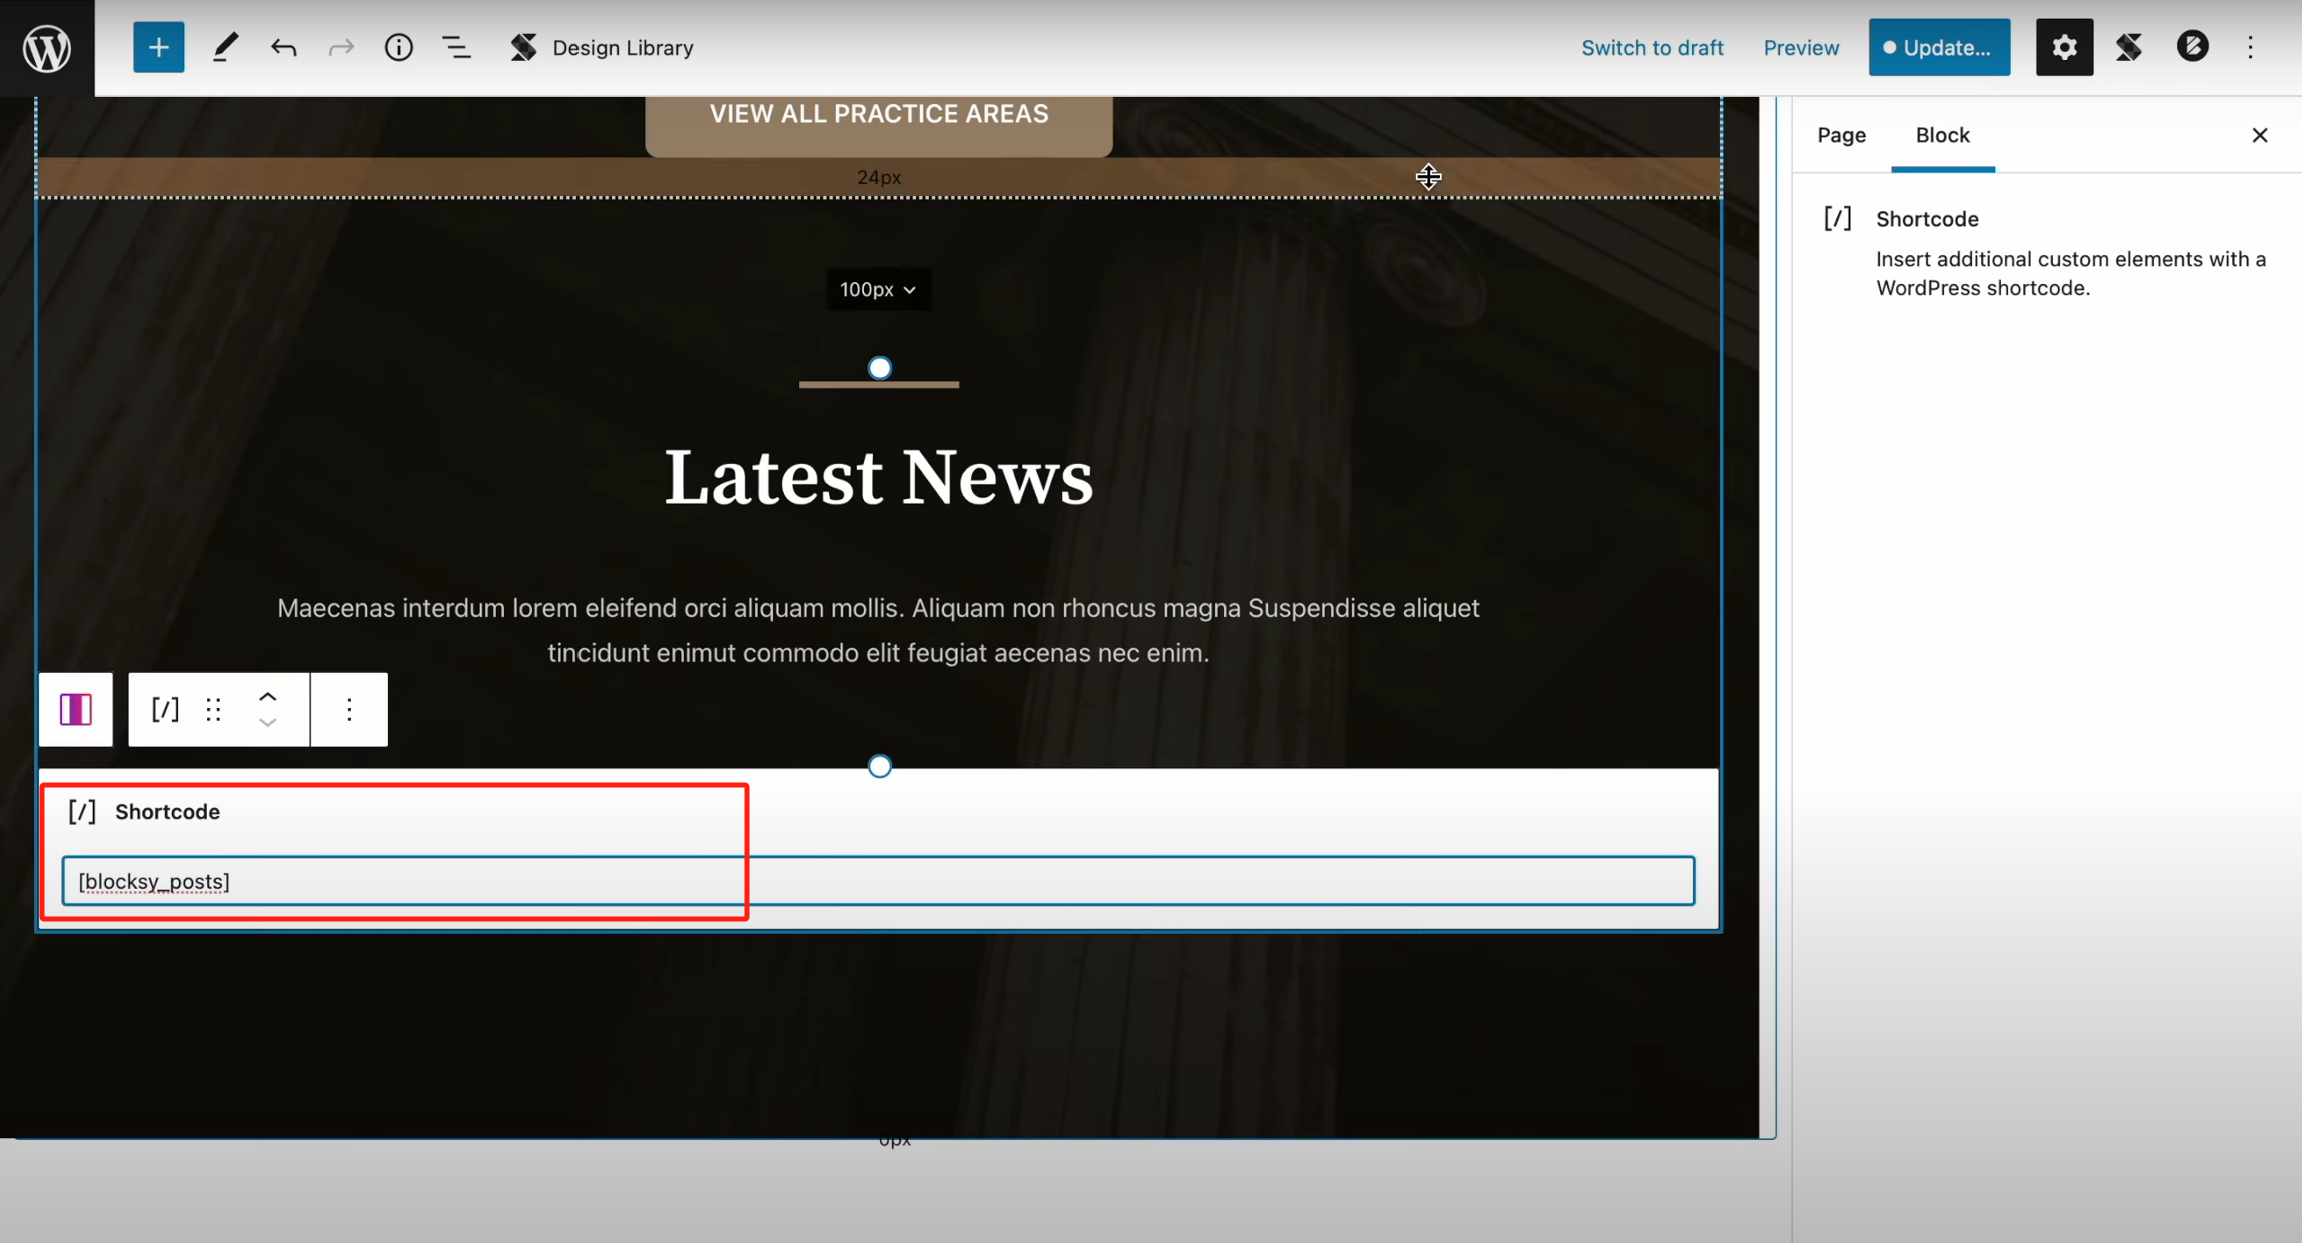2302x1243 pixels.
Task: Select the parent Columns block icon
Action: (76, 709)
